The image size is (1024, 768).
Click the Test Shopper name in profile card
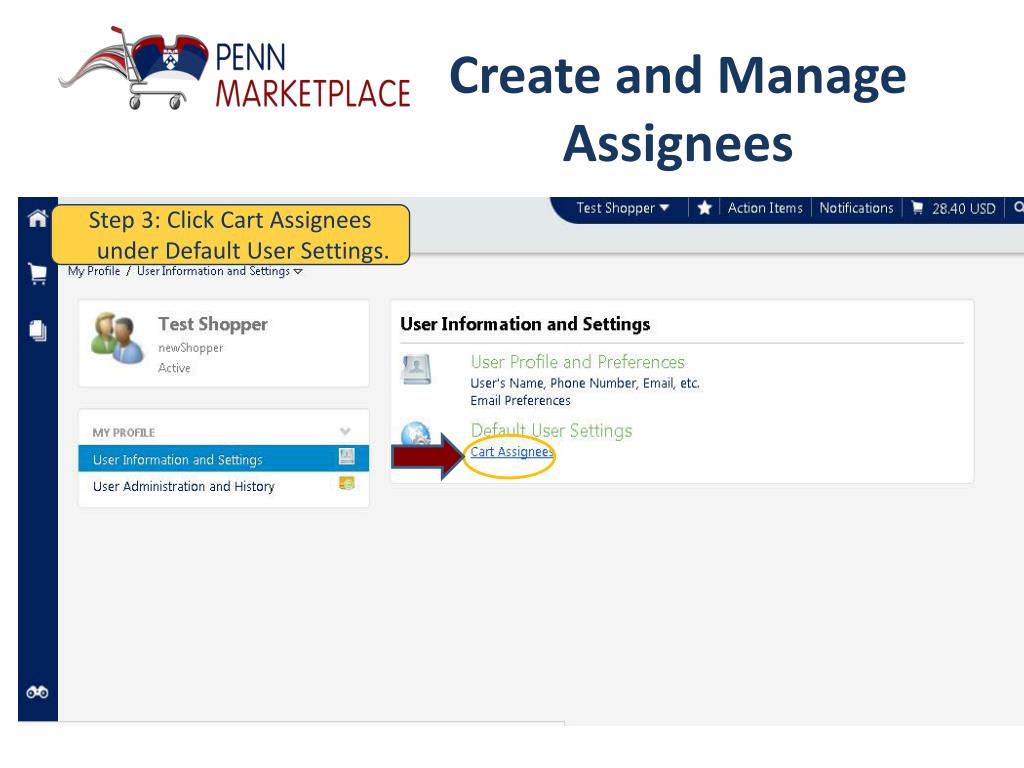[x=213, y=325]
